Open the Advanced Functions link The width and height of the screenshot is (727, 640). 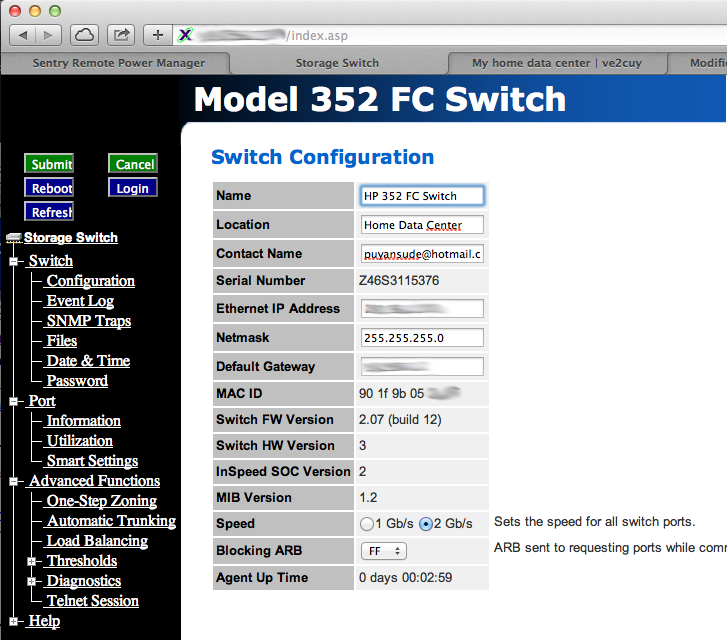(94, 480)
